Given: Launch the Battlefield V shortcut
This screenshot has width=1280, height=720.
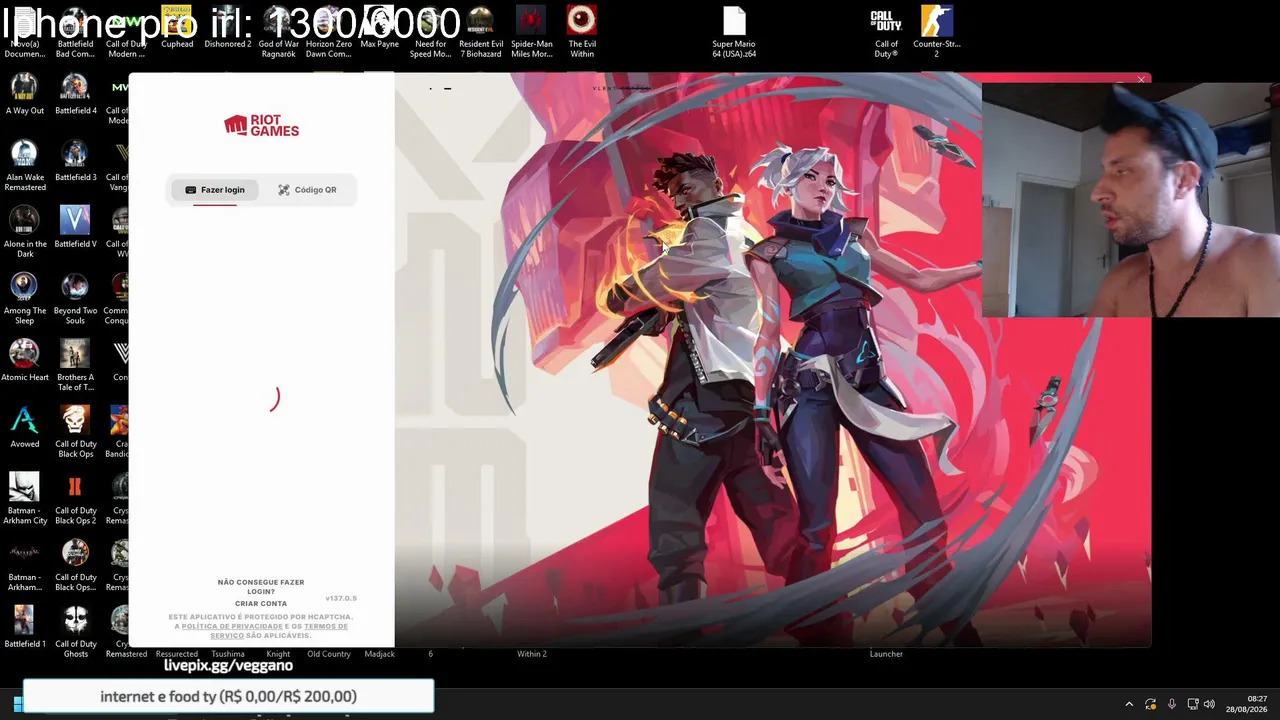Looking at the screenshot, I should 75,228.
